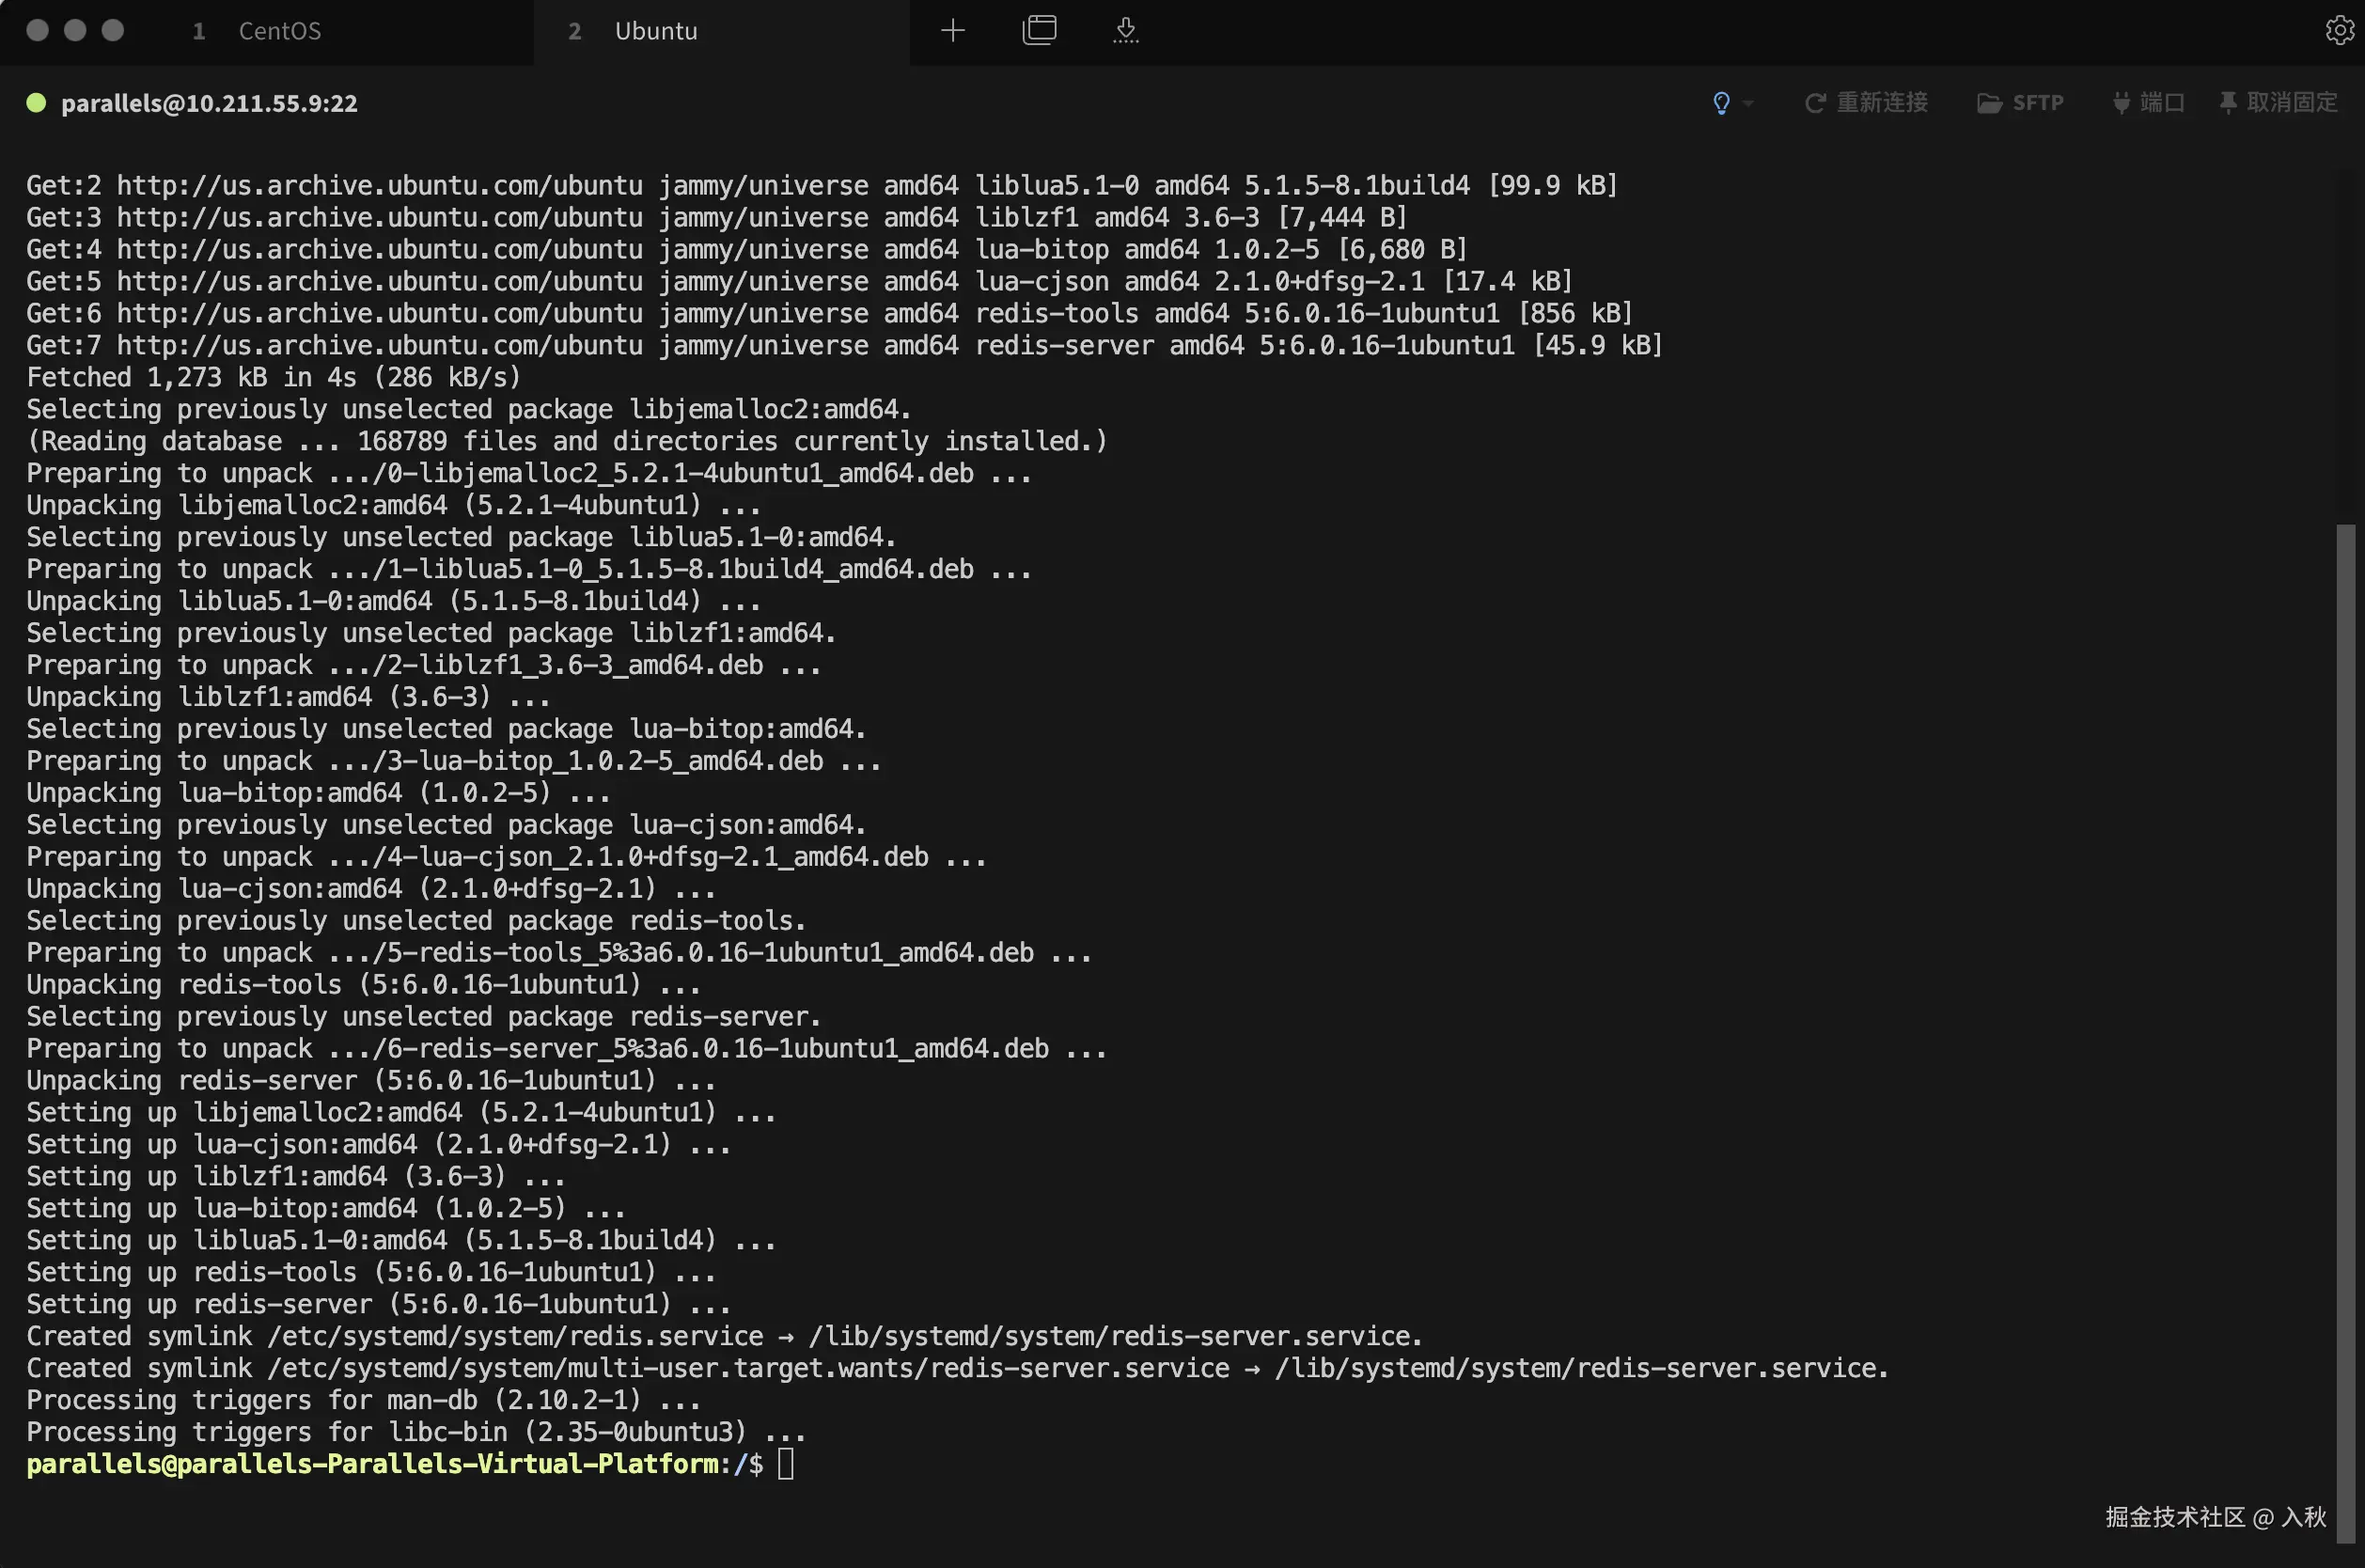
Task: Minimize the window with the middle gray button
Action: 75,30
